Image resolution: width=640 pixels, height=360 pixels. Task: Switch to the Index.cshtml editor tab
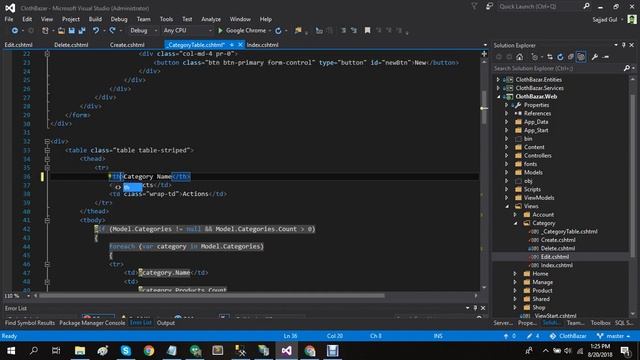point(262,45)
